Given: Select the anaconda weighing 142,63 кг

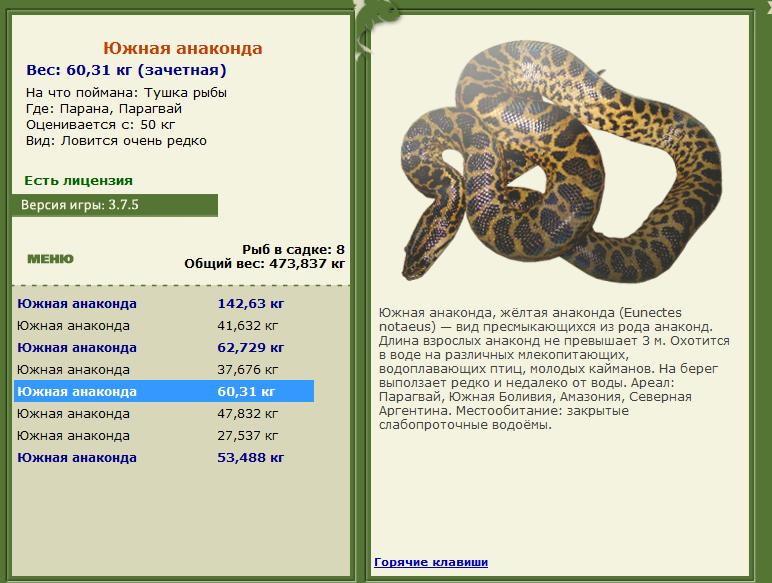Looking at the screenshot, I should click(x=164, y=303).
